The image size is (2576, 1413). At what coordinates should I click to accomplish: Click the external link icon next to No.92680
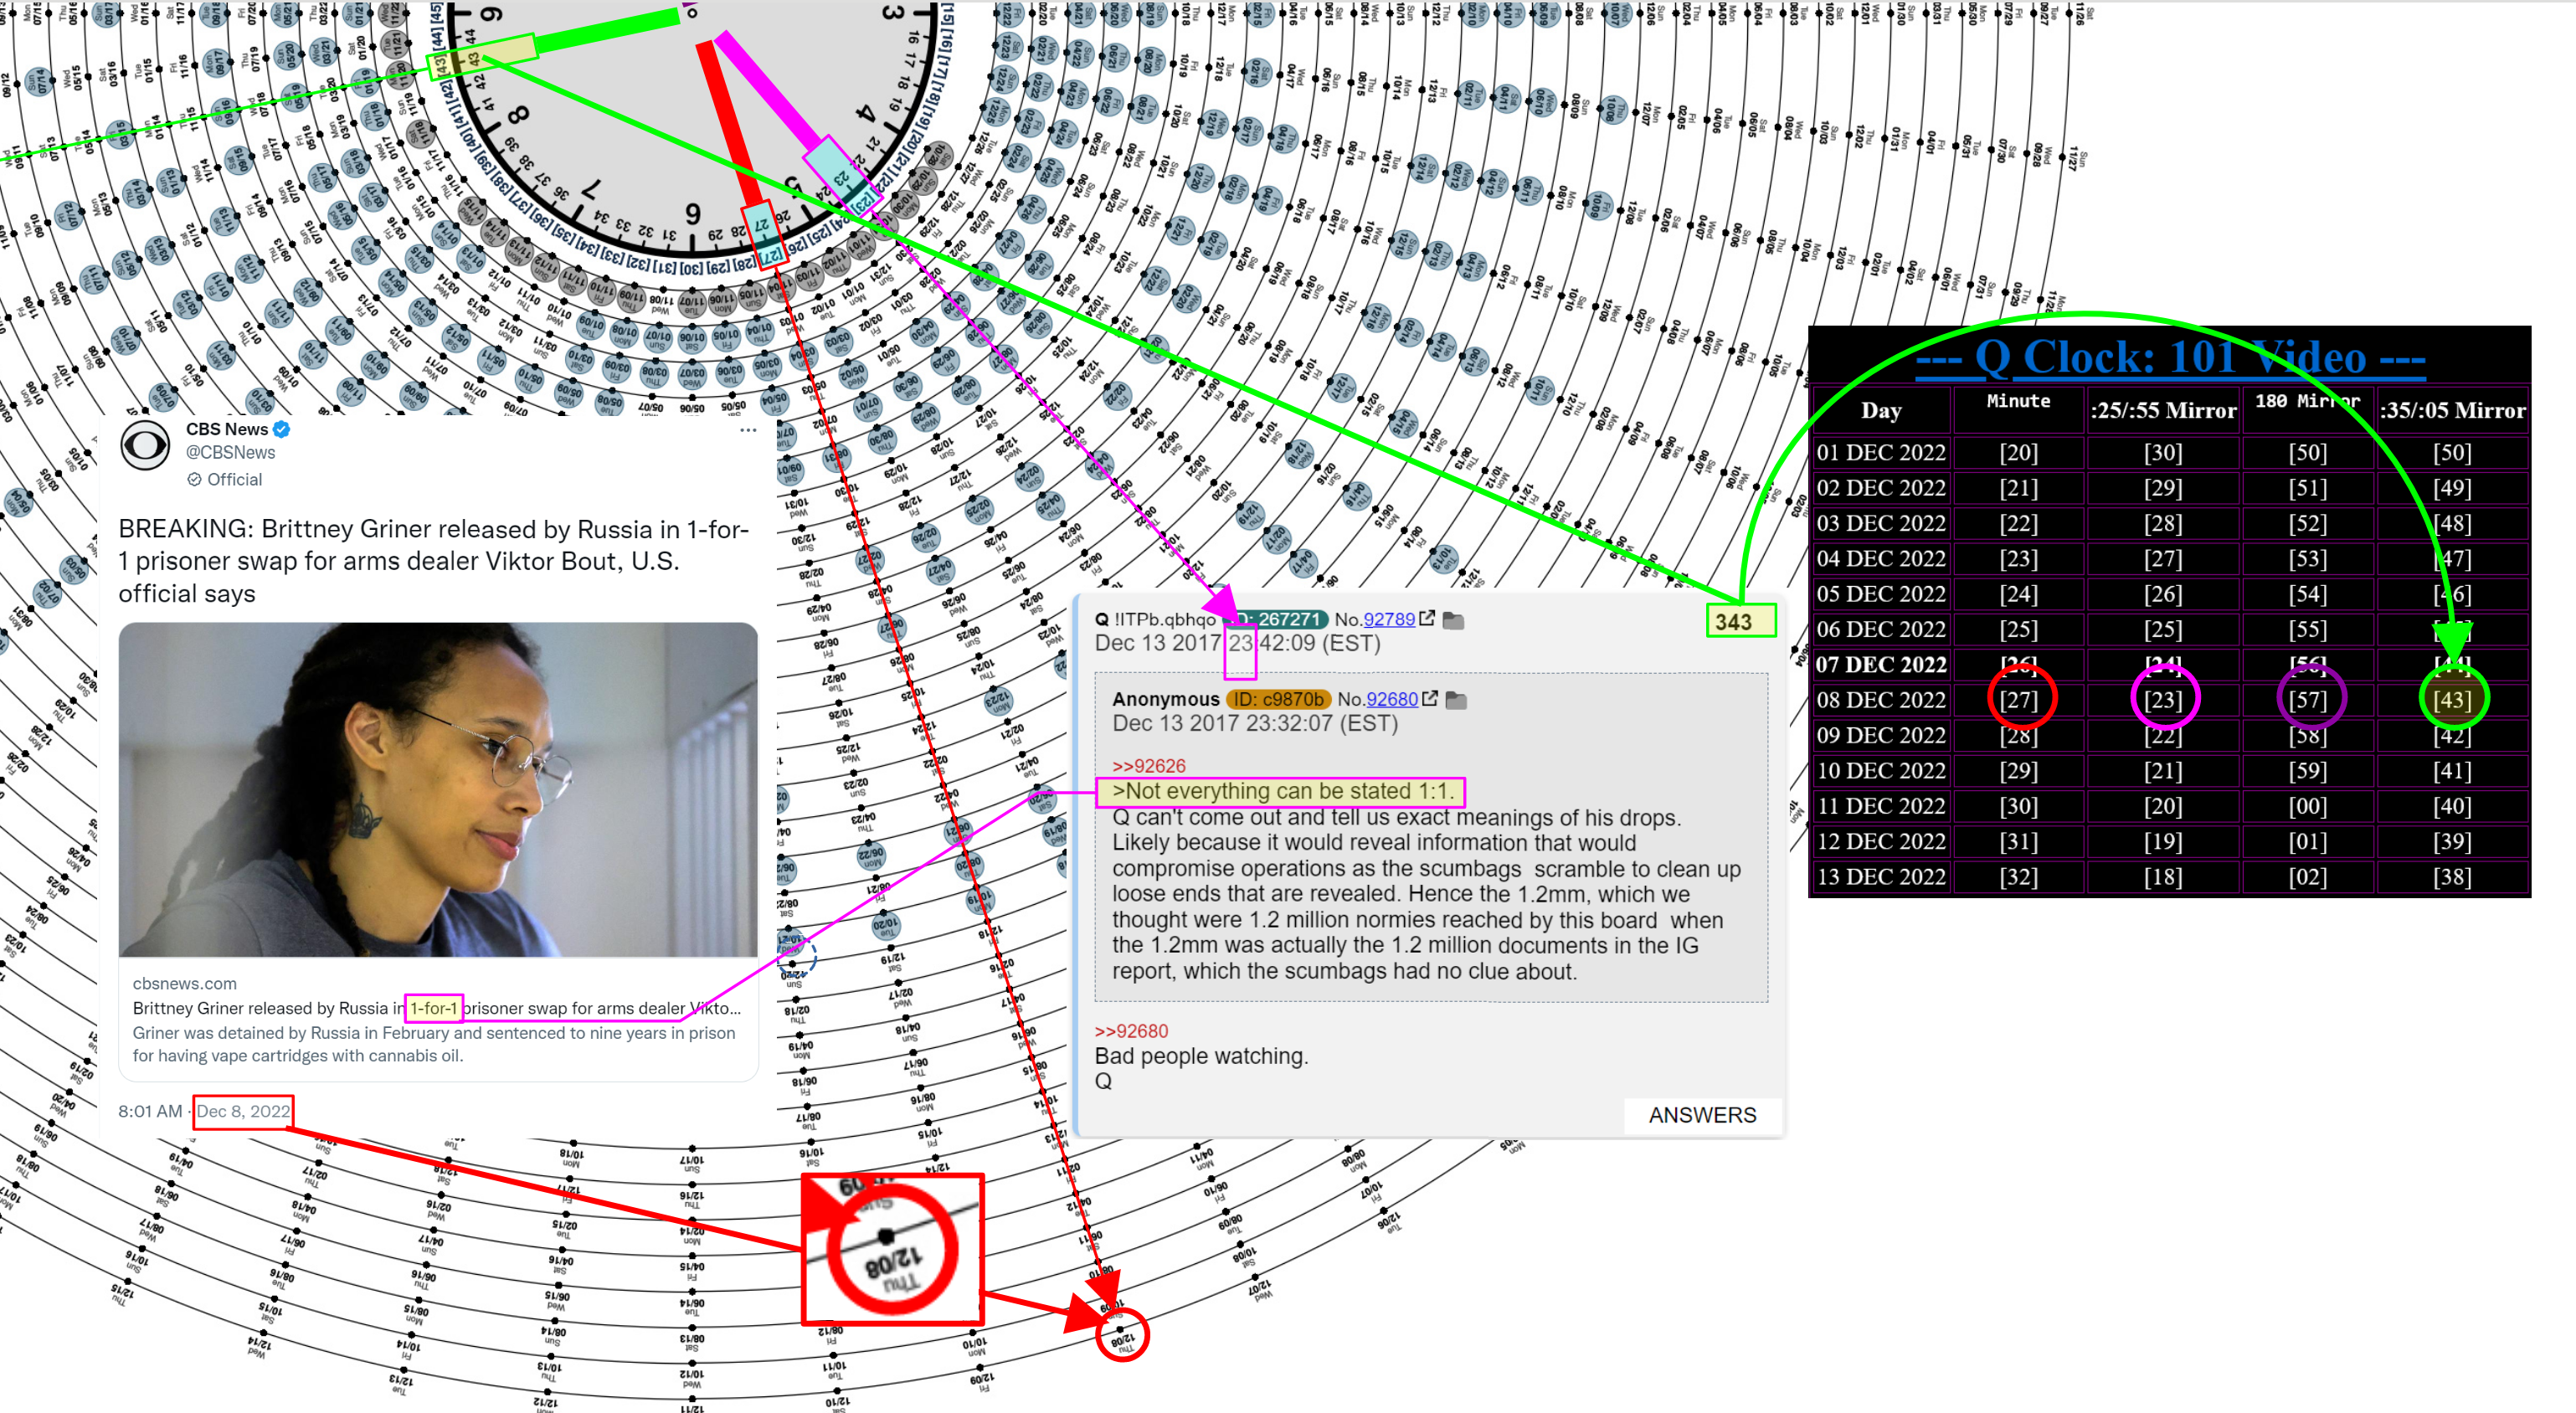click(1430, 698)
